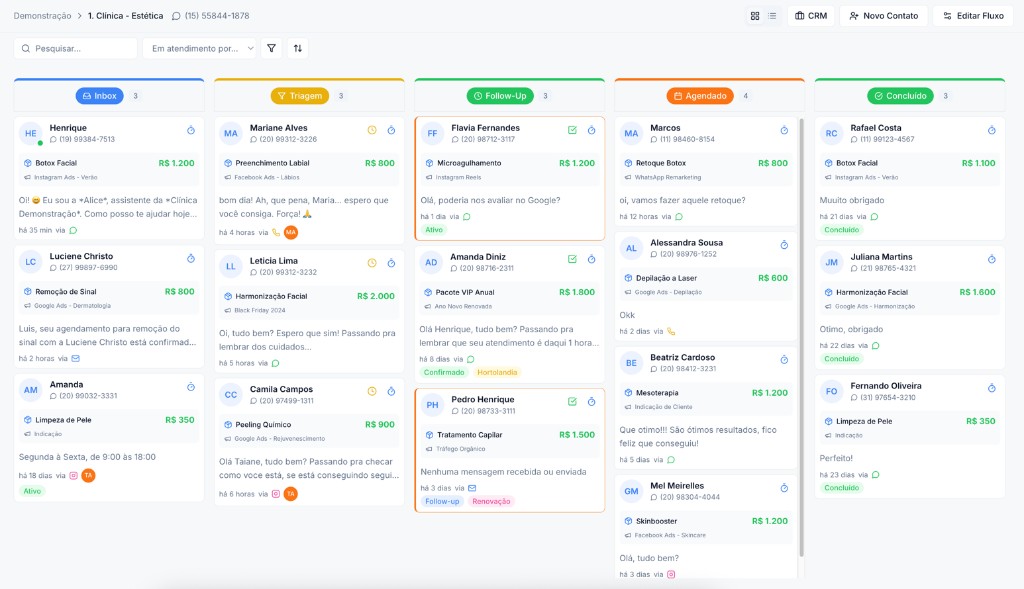Click the stopwatch icon on Mel Meirelles' card

(x=785, y=490)
